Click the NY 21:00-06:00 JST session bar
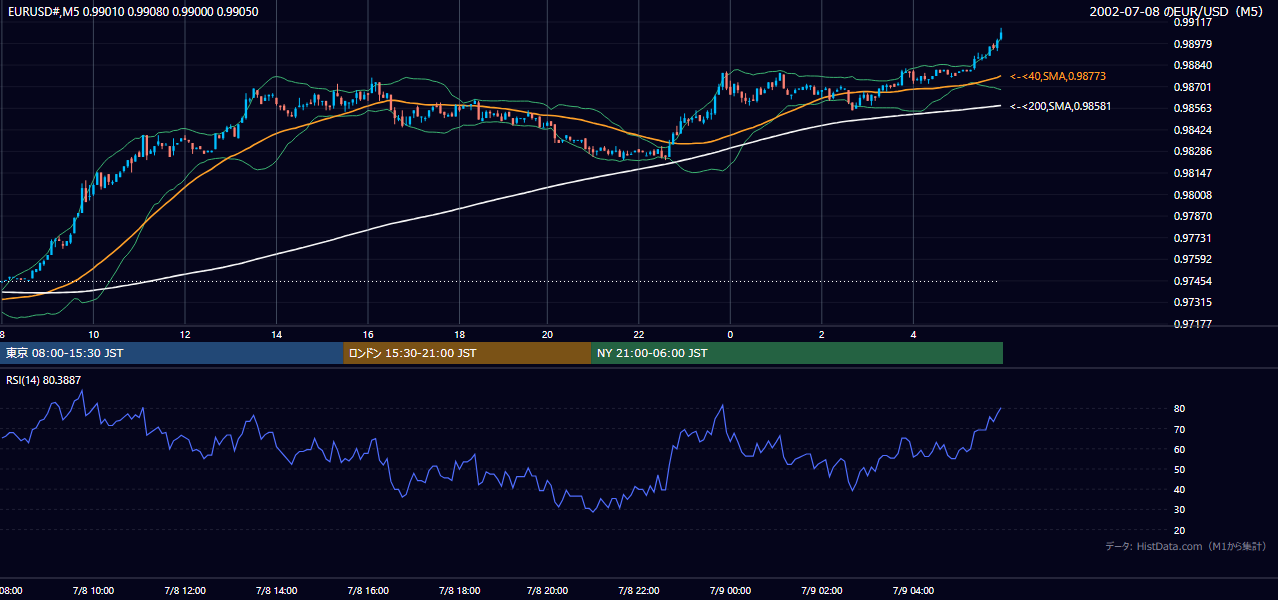The image size is (1278, 600). coord(797,353)
